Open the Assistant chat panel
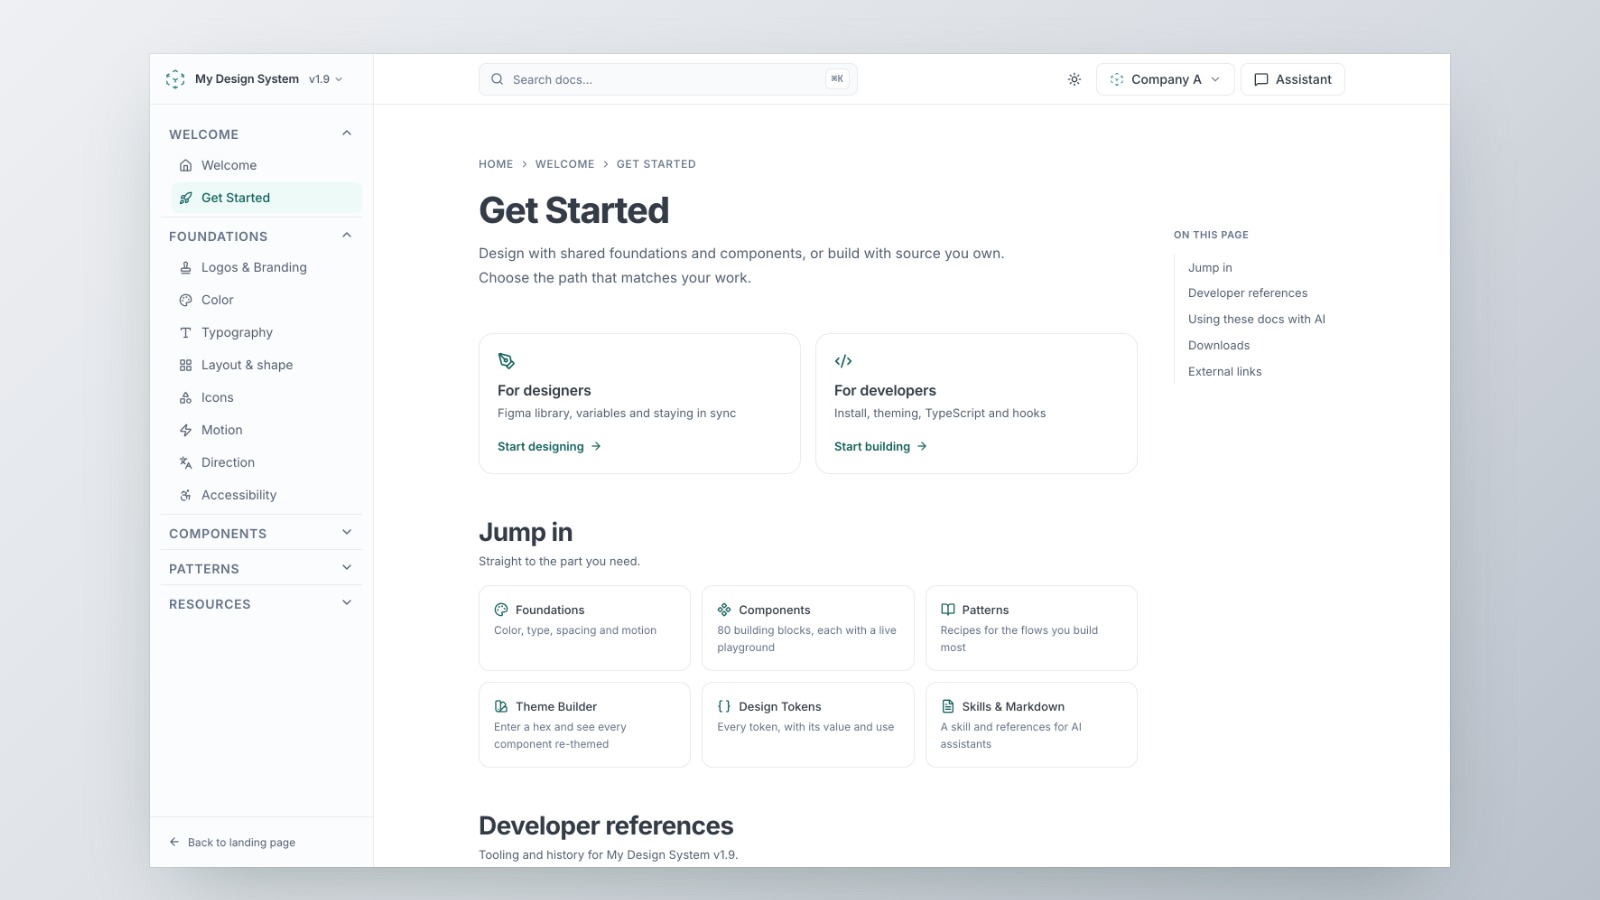1600x900 pixels. pyautogui.click(x=1292, y=79)
